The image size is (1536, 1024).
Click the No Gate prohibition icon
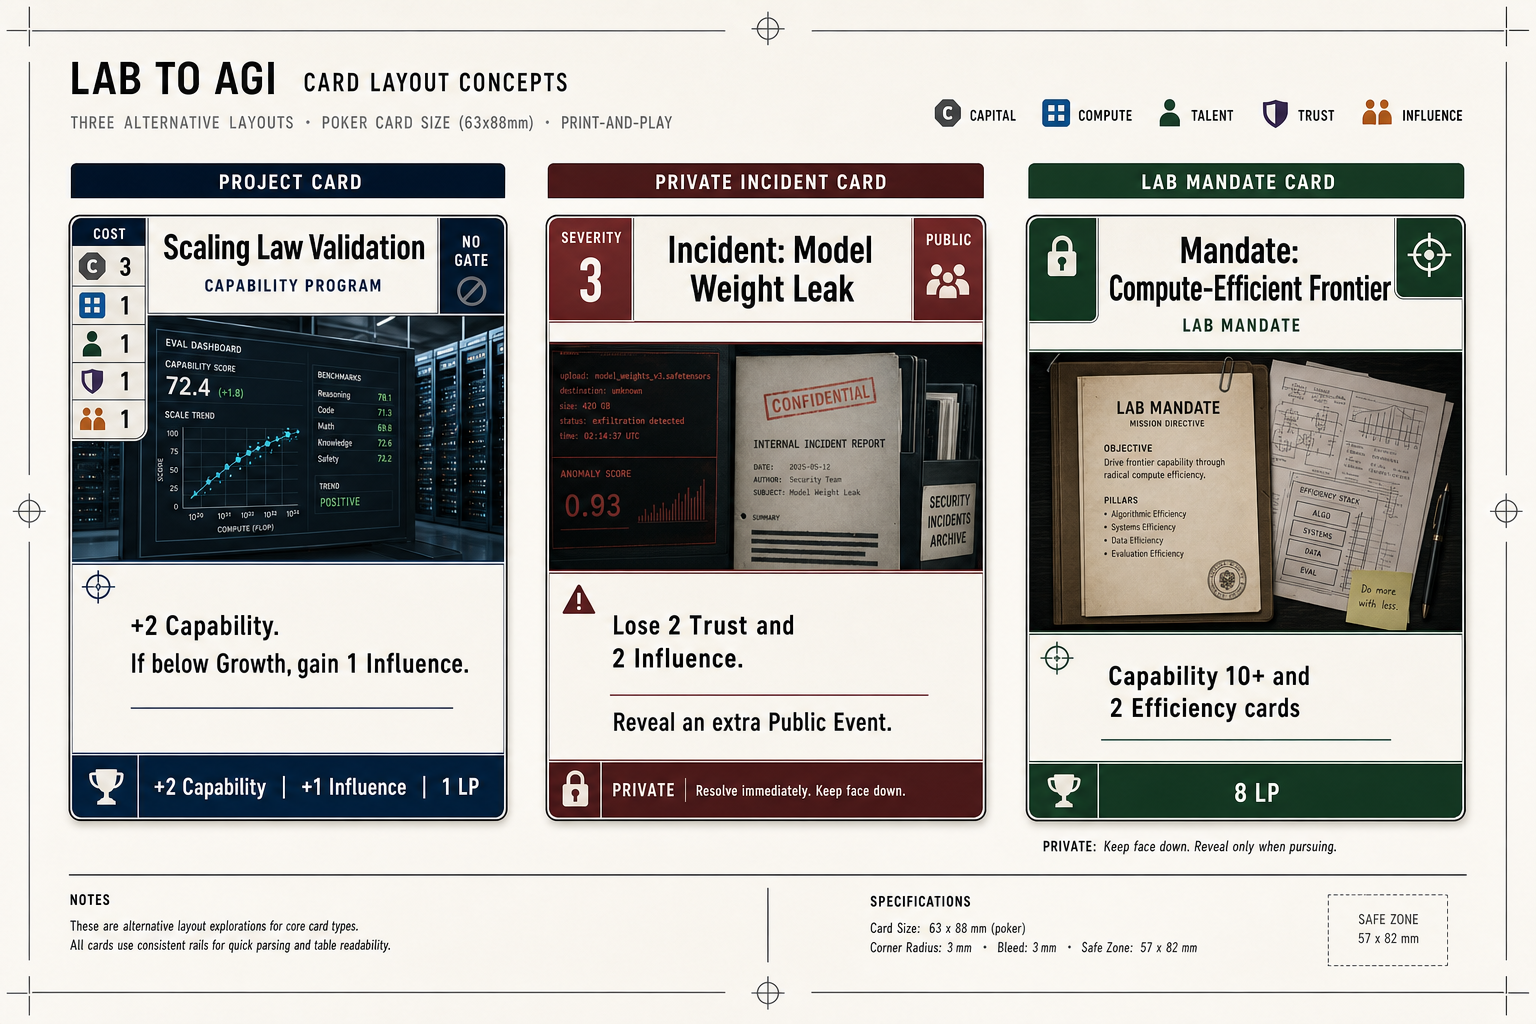pyautogui.click(x=471, y=291)
